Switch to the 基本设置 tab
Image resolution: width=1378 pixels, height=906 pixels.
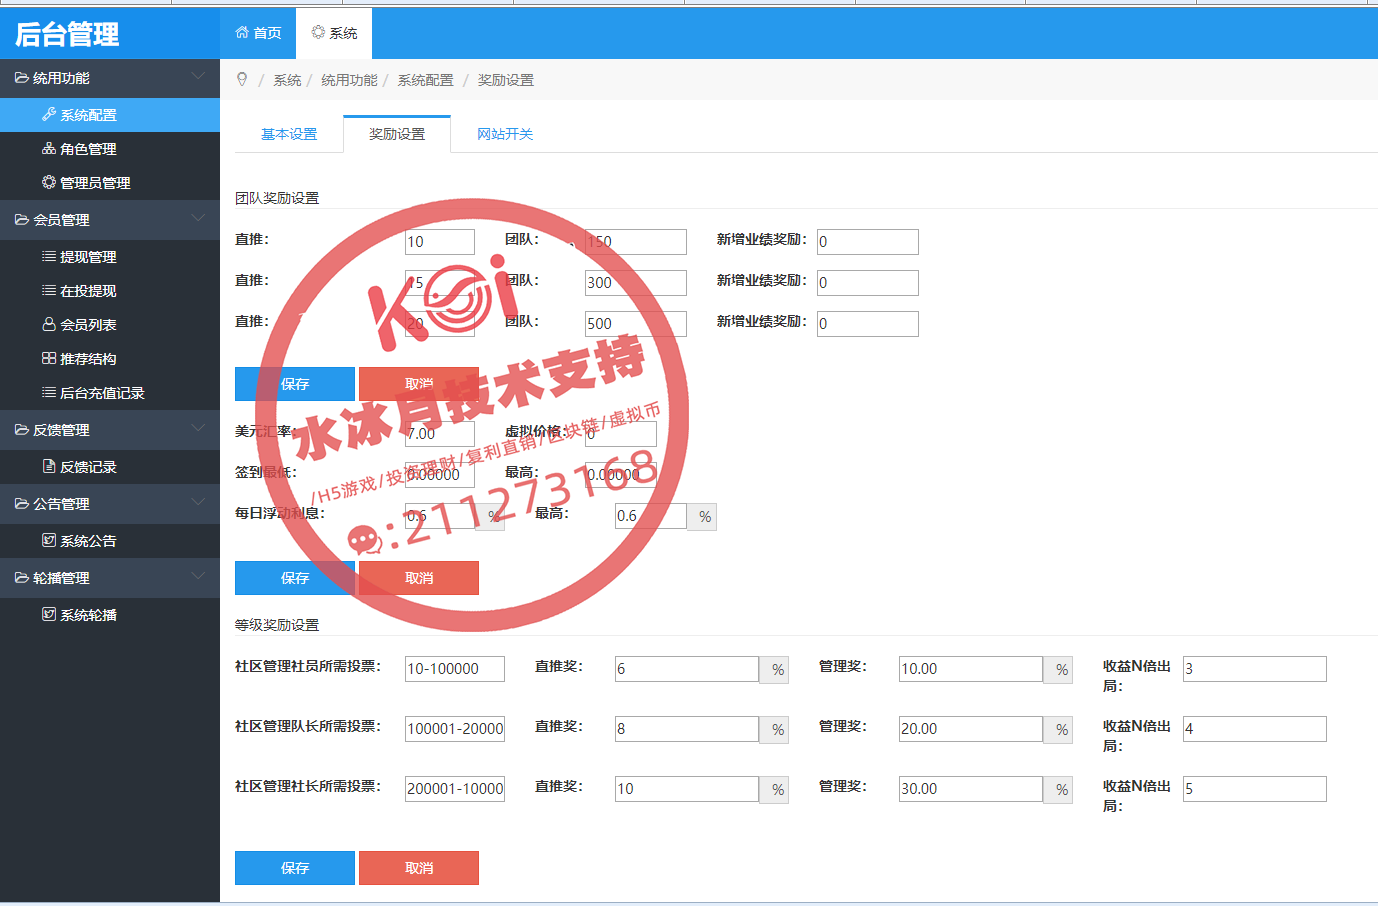point(289,134)
